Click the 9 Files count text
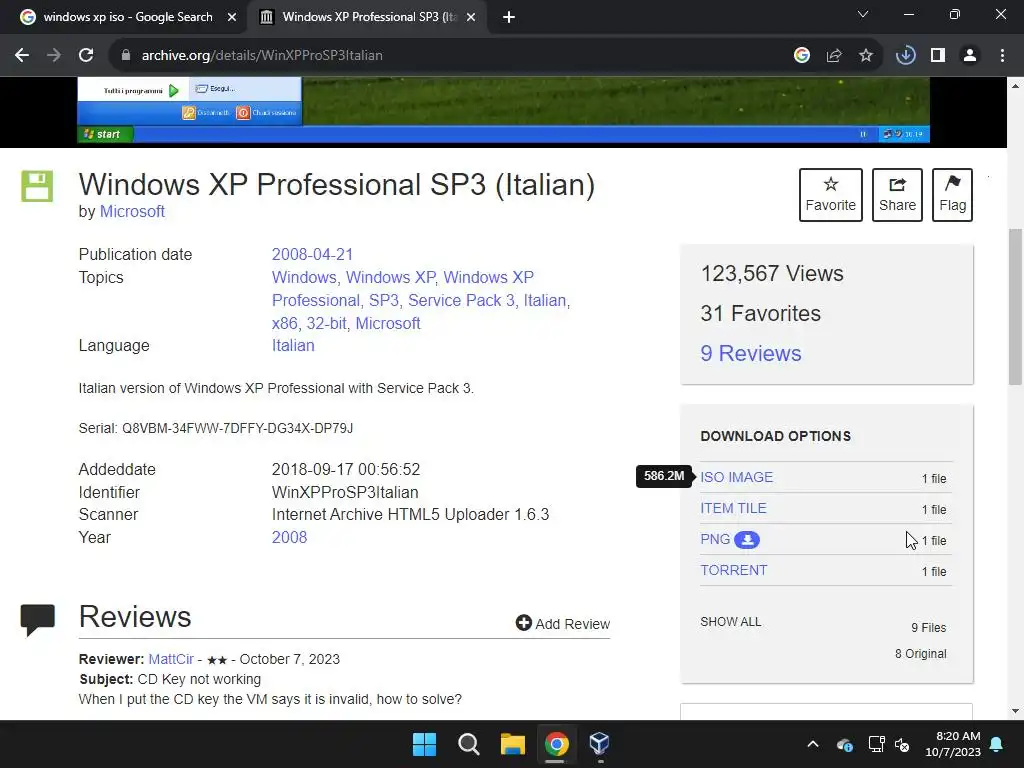This screenshot has width=1024, height=768. click(x=929, y=628)
